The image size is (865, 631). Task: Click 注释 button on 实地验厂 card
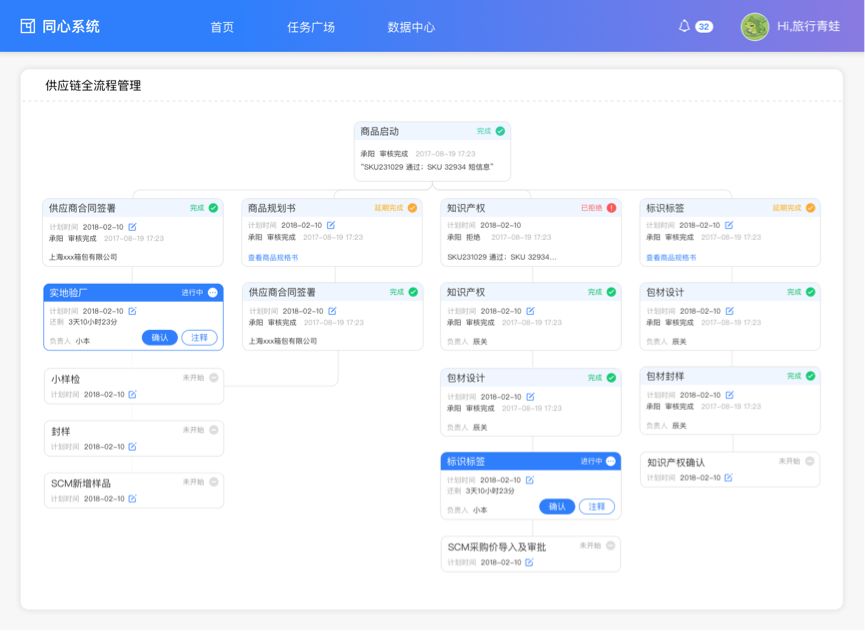(200, 338)
